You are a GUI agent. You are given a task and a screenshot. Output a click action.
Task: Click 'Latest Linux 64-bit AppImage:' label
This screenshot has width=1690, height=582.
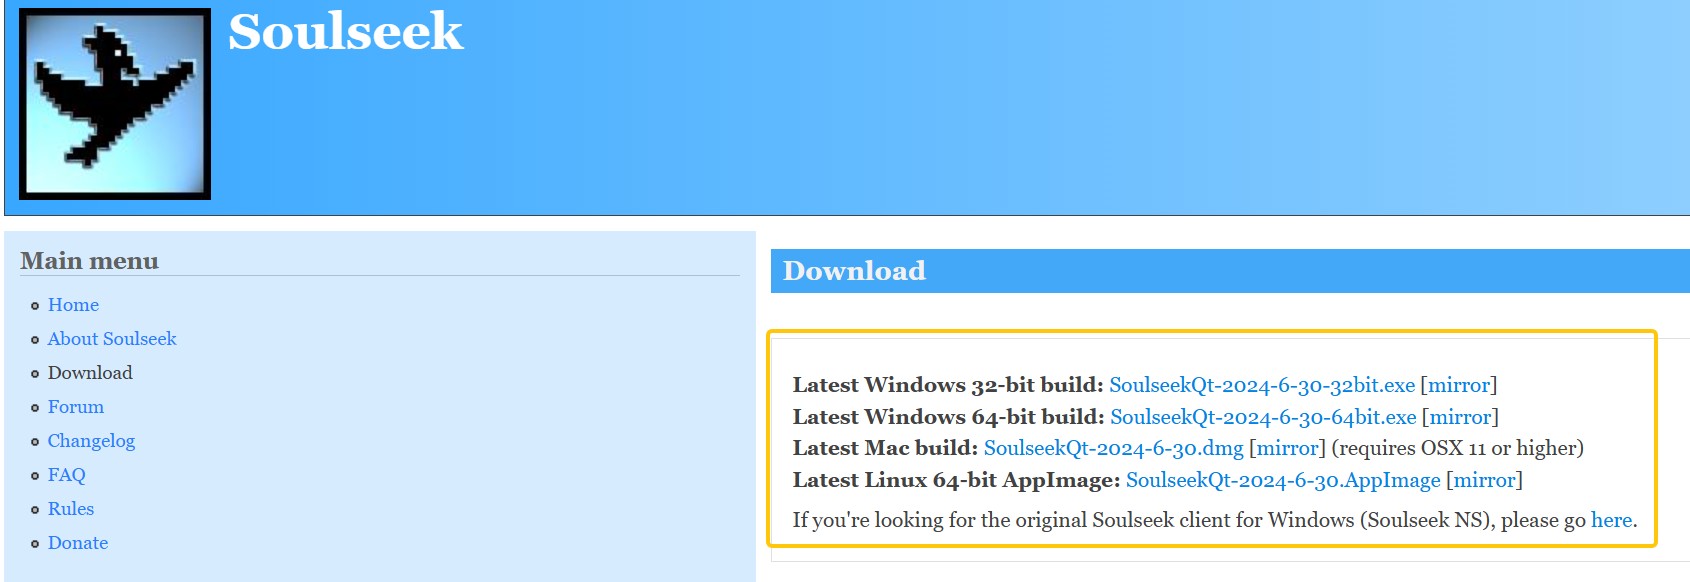(956, 480)
